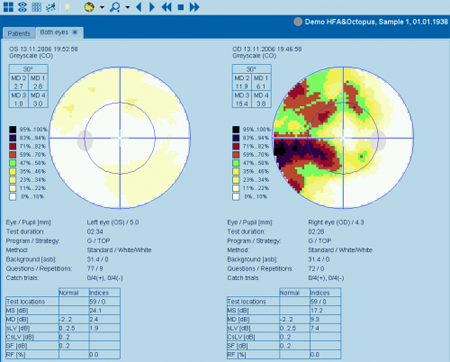Click the OD quadrant MD 2 value 11.9

[242, 86]
